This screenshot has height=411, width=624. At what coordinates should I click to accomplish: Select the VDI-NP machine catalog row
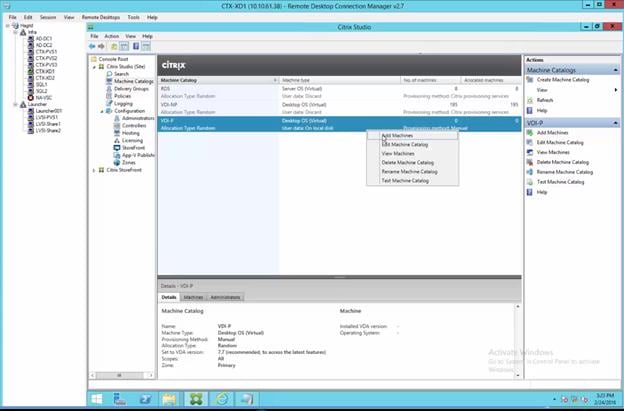pos(339,108)
